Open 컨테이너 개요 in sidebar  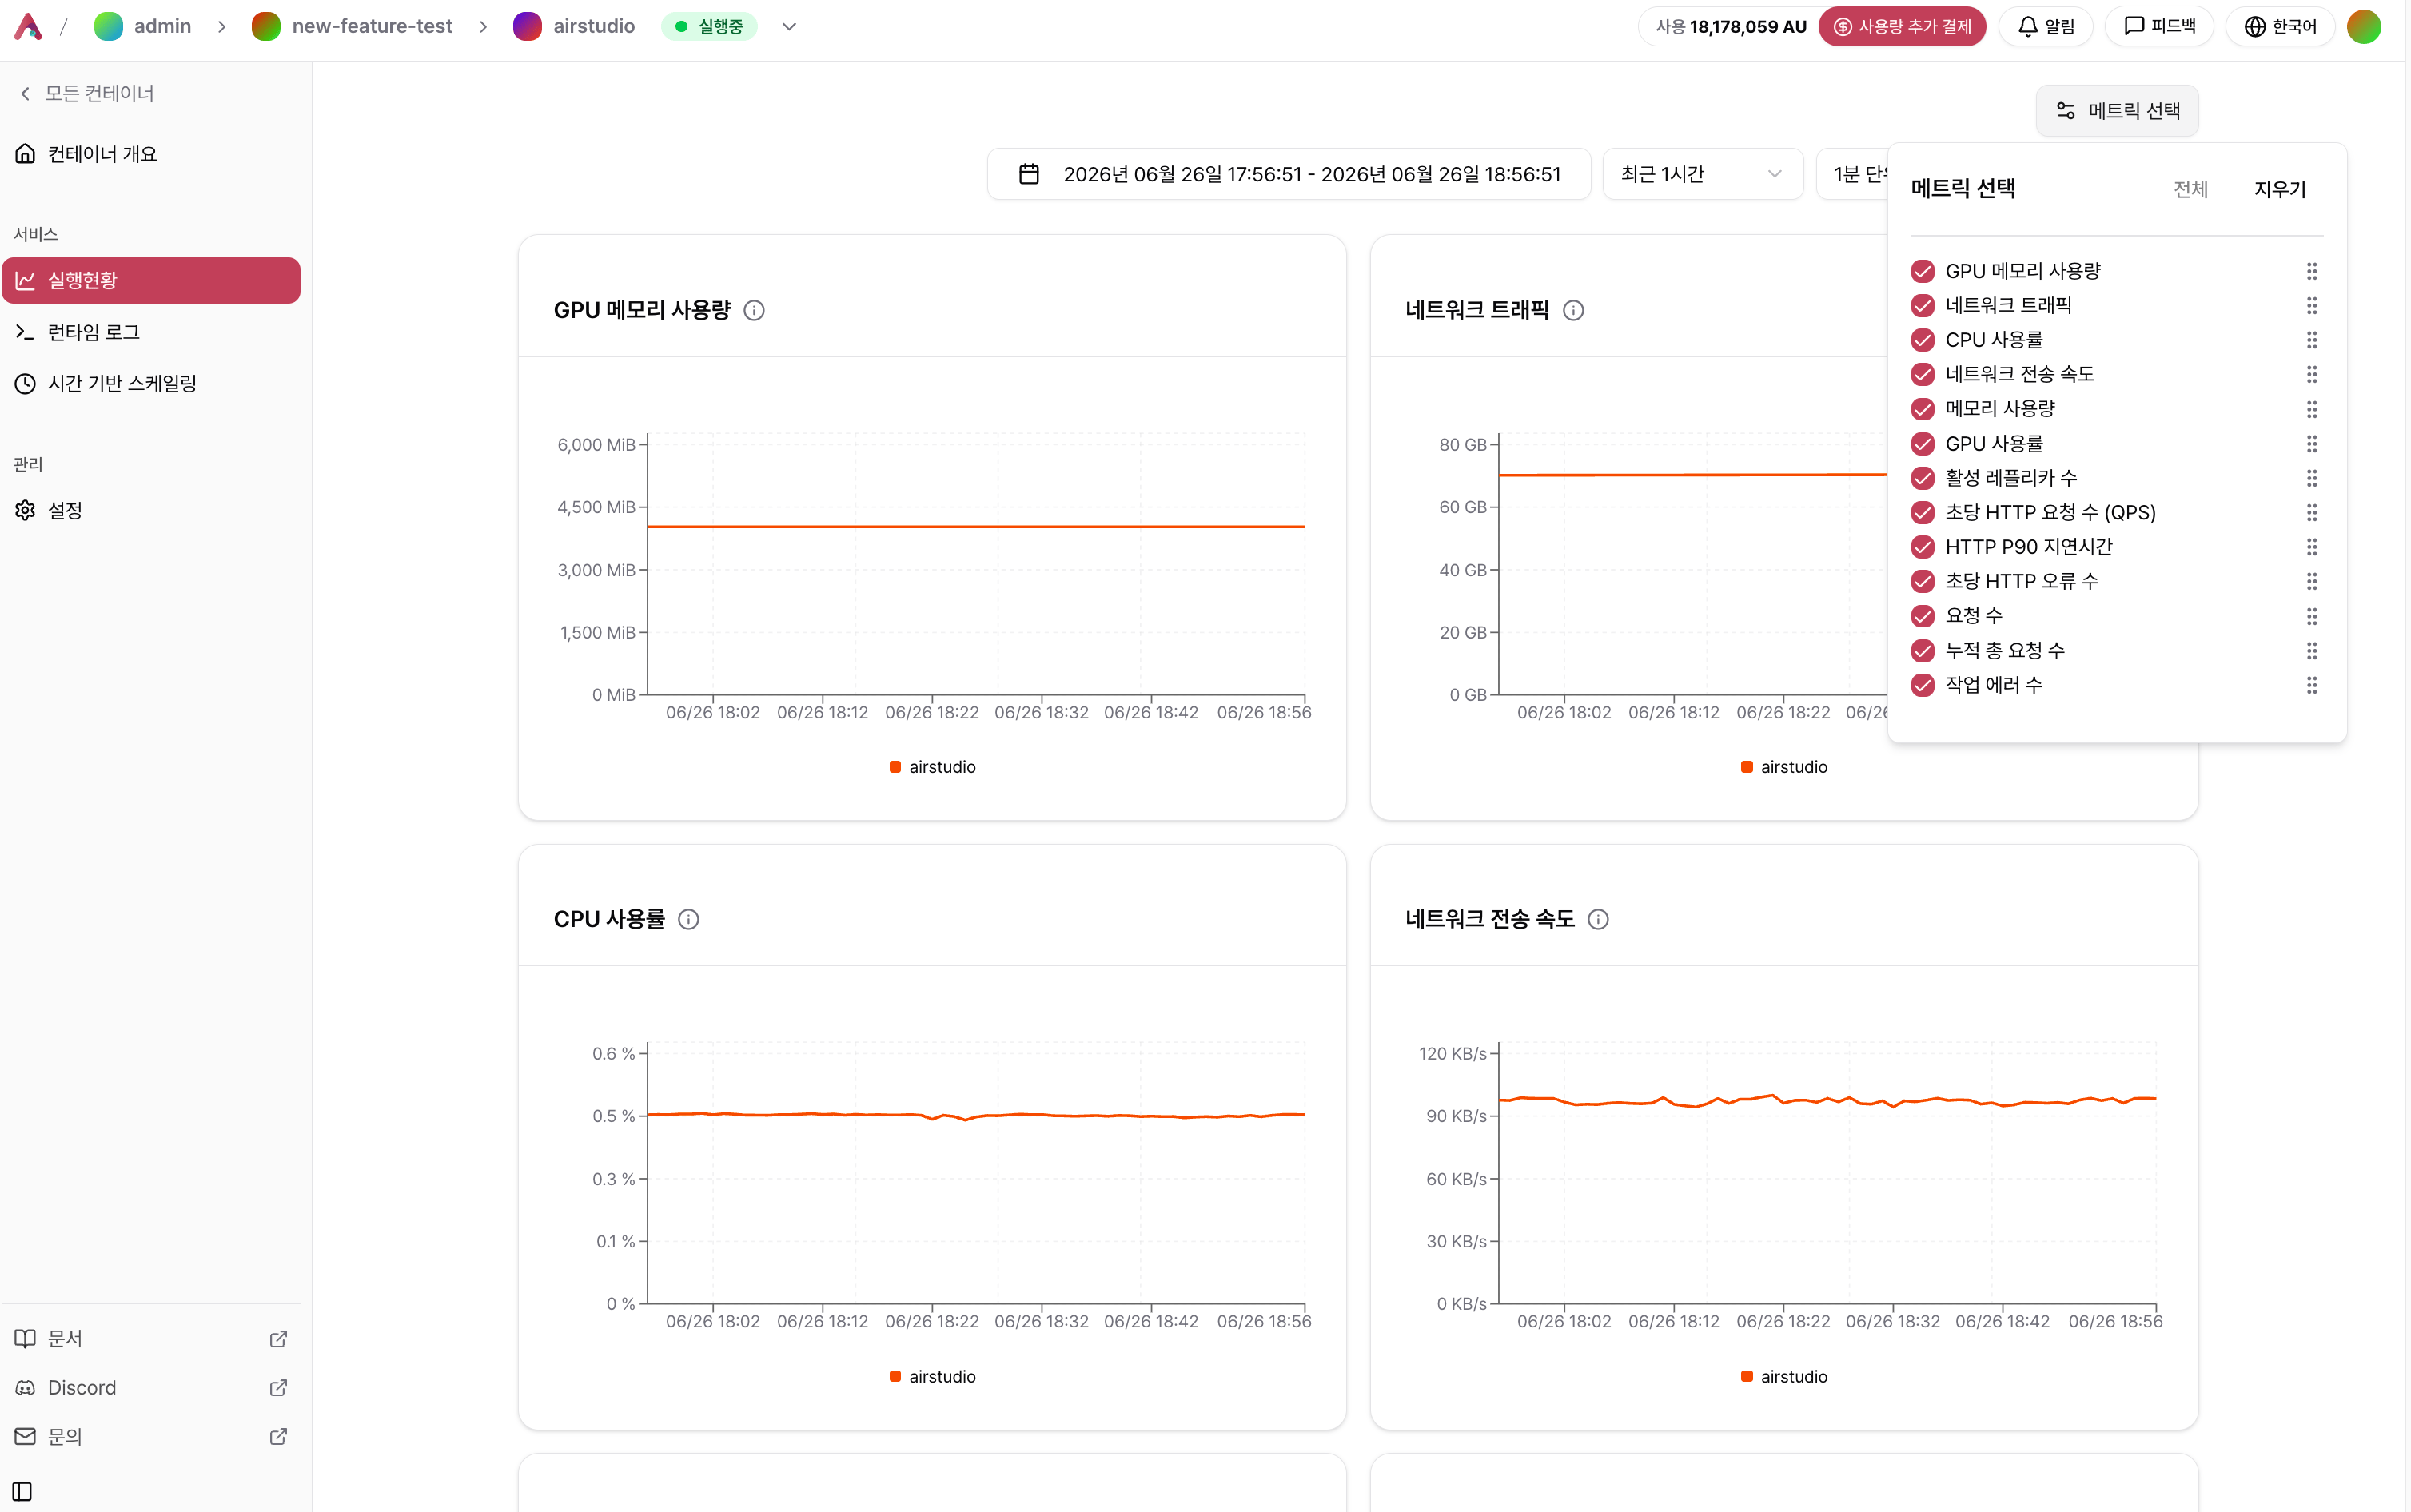151,154
